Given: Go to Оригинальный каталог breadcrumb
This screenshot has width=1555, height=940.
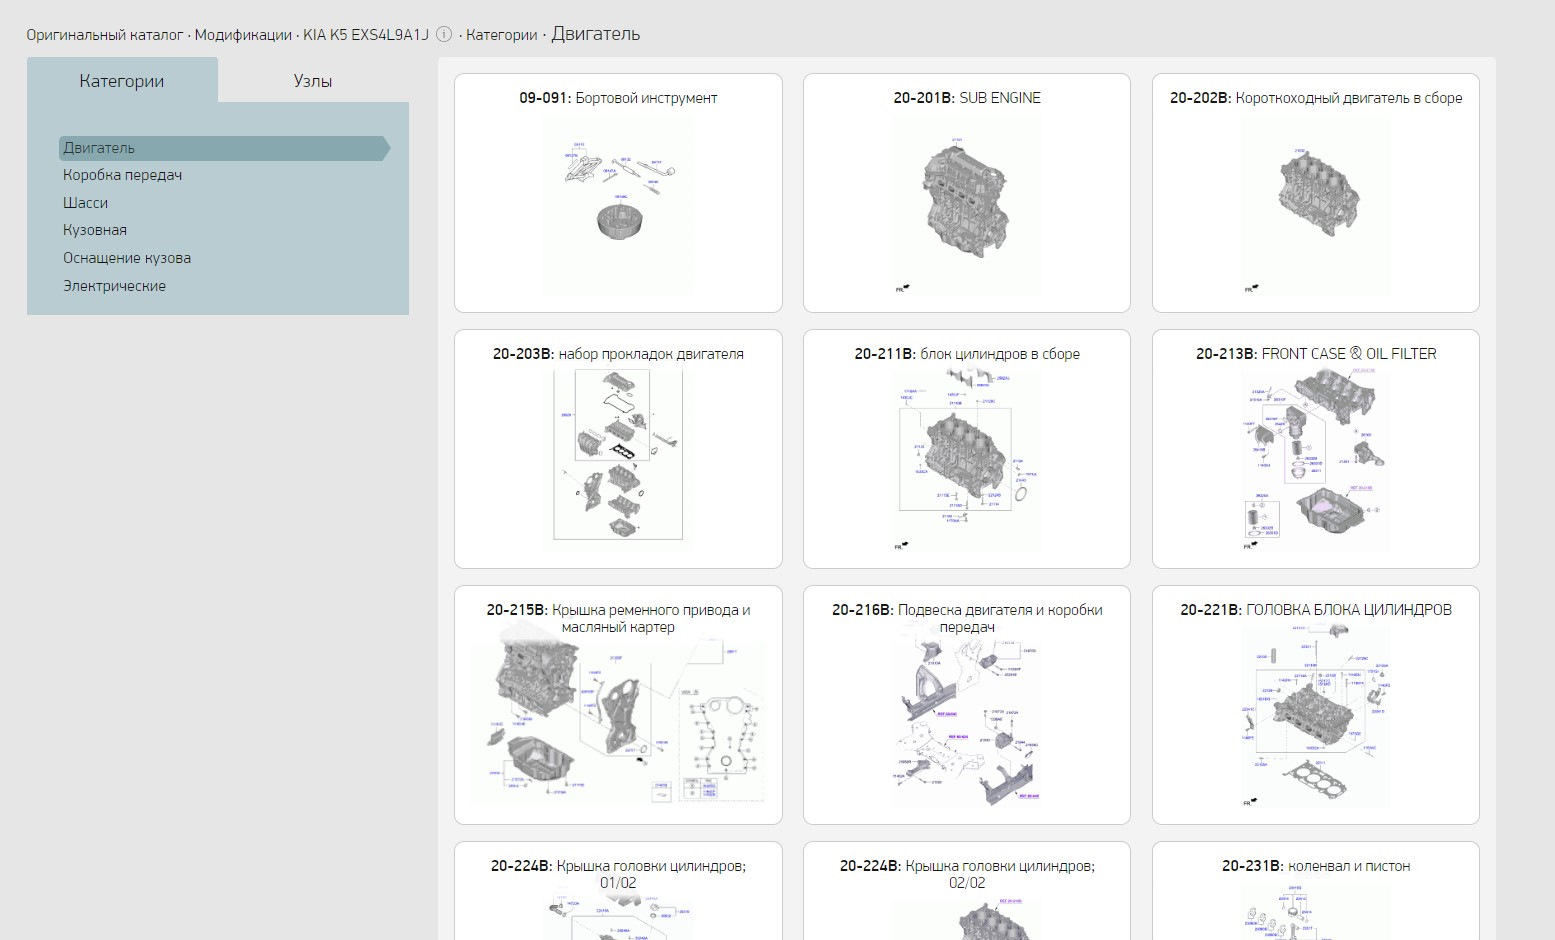Looking at the screenshot, I should coord(105,35).
